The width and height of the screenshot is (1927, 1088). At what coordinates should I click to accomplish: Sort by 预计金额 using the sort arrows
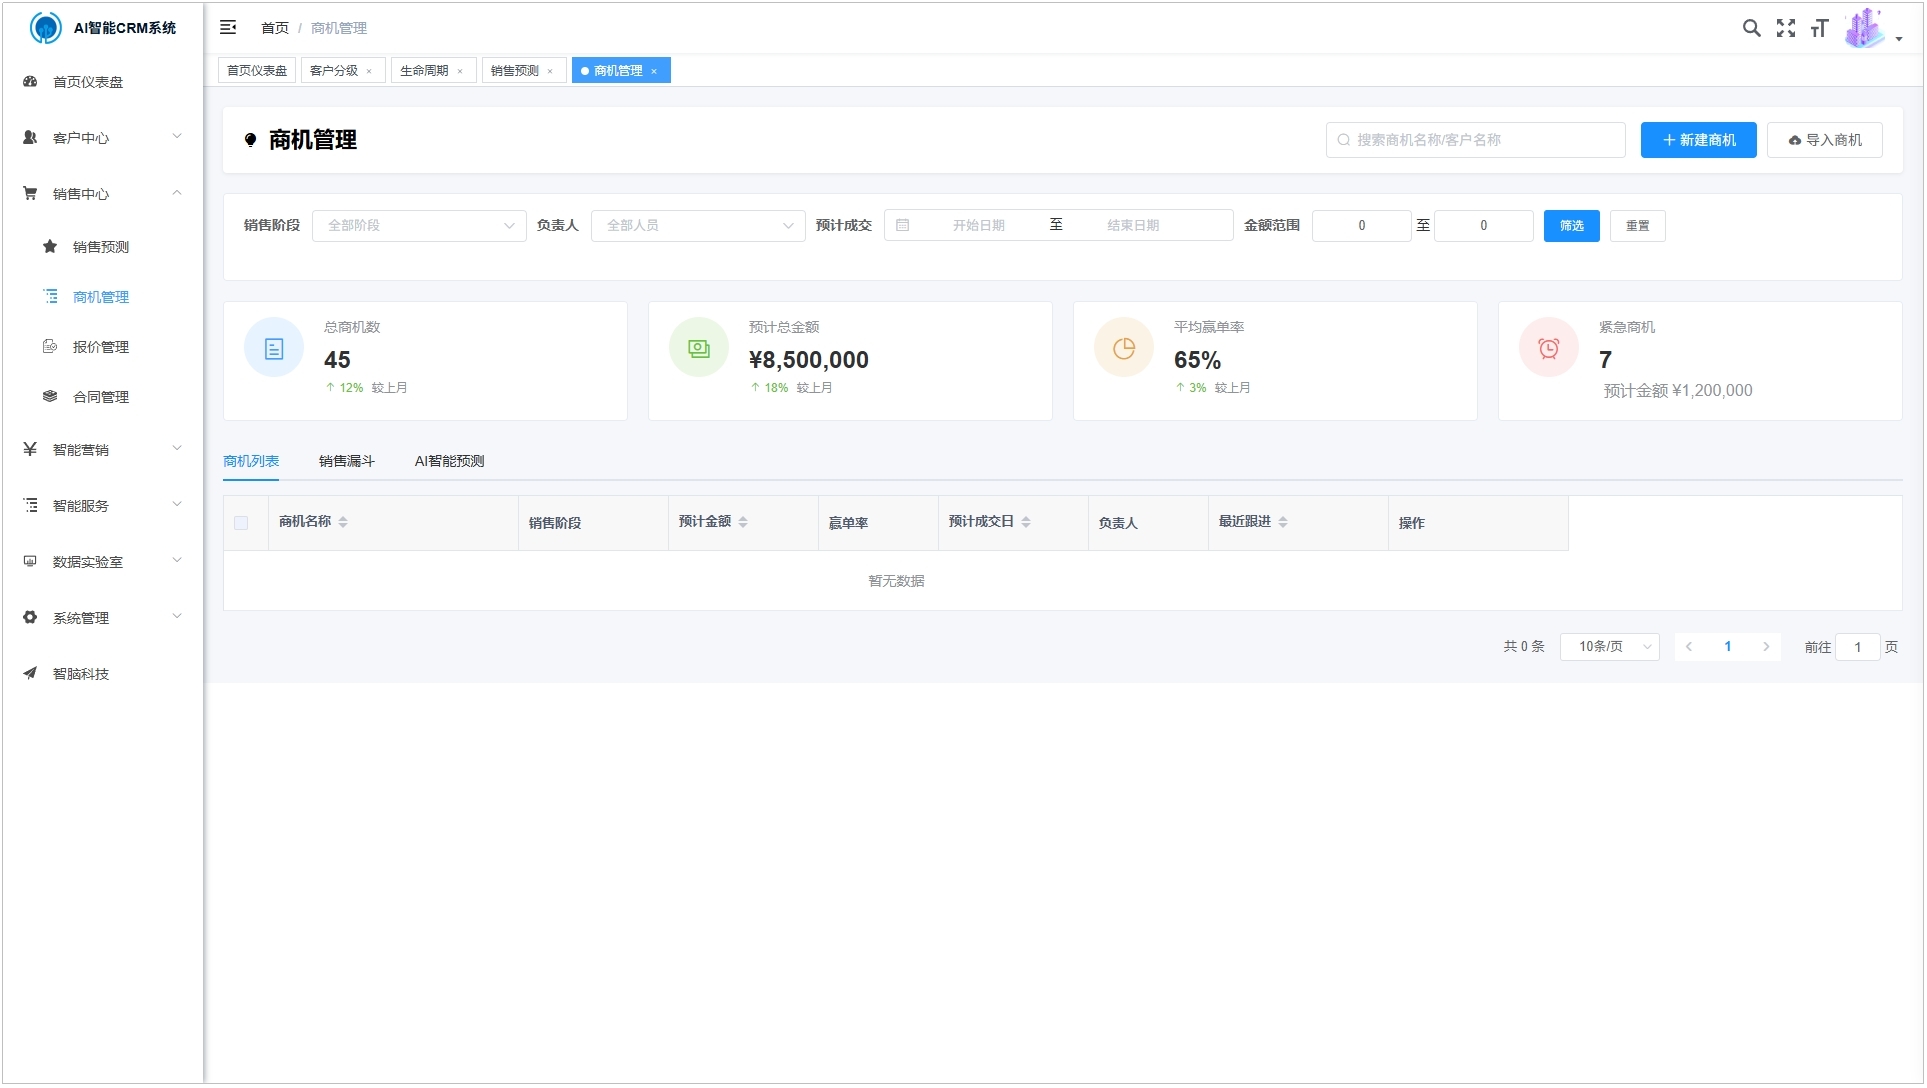(744, 521)
